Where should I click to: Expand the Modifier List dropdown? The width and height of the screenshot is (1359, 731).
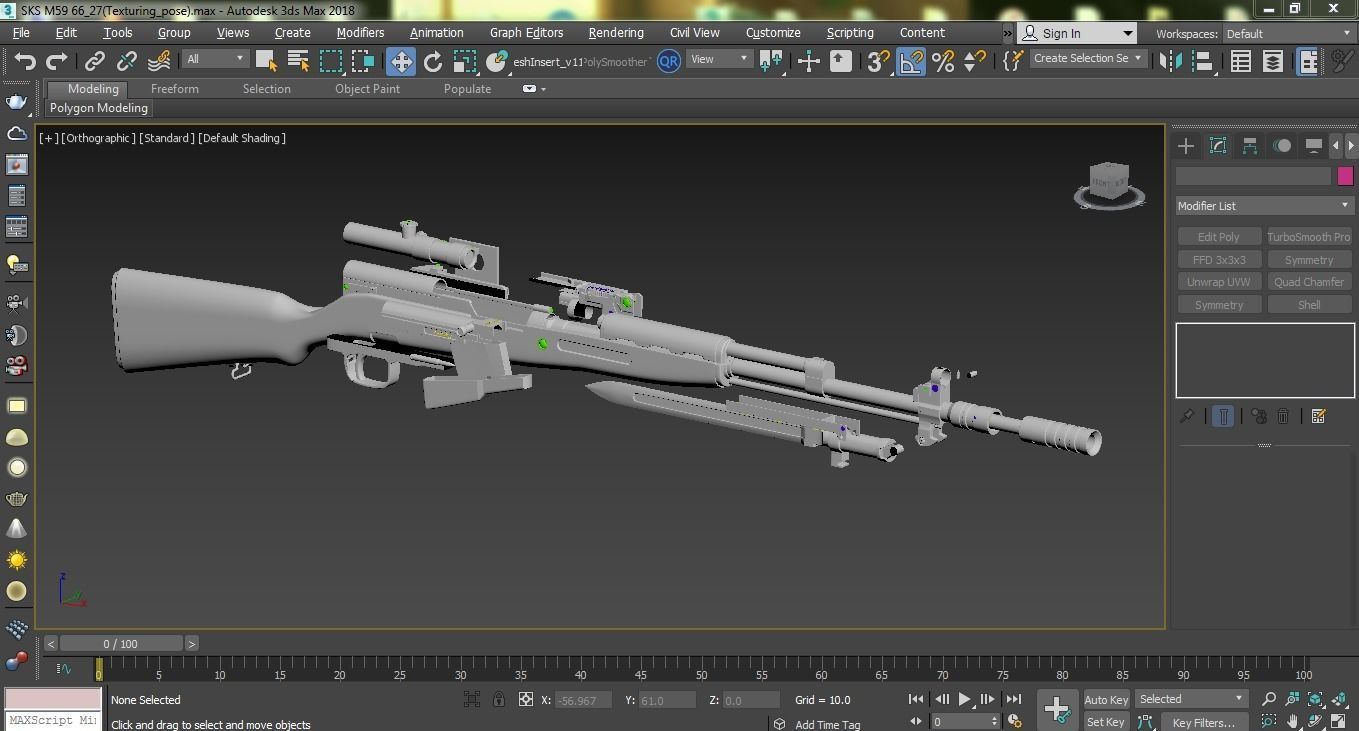1264,206
